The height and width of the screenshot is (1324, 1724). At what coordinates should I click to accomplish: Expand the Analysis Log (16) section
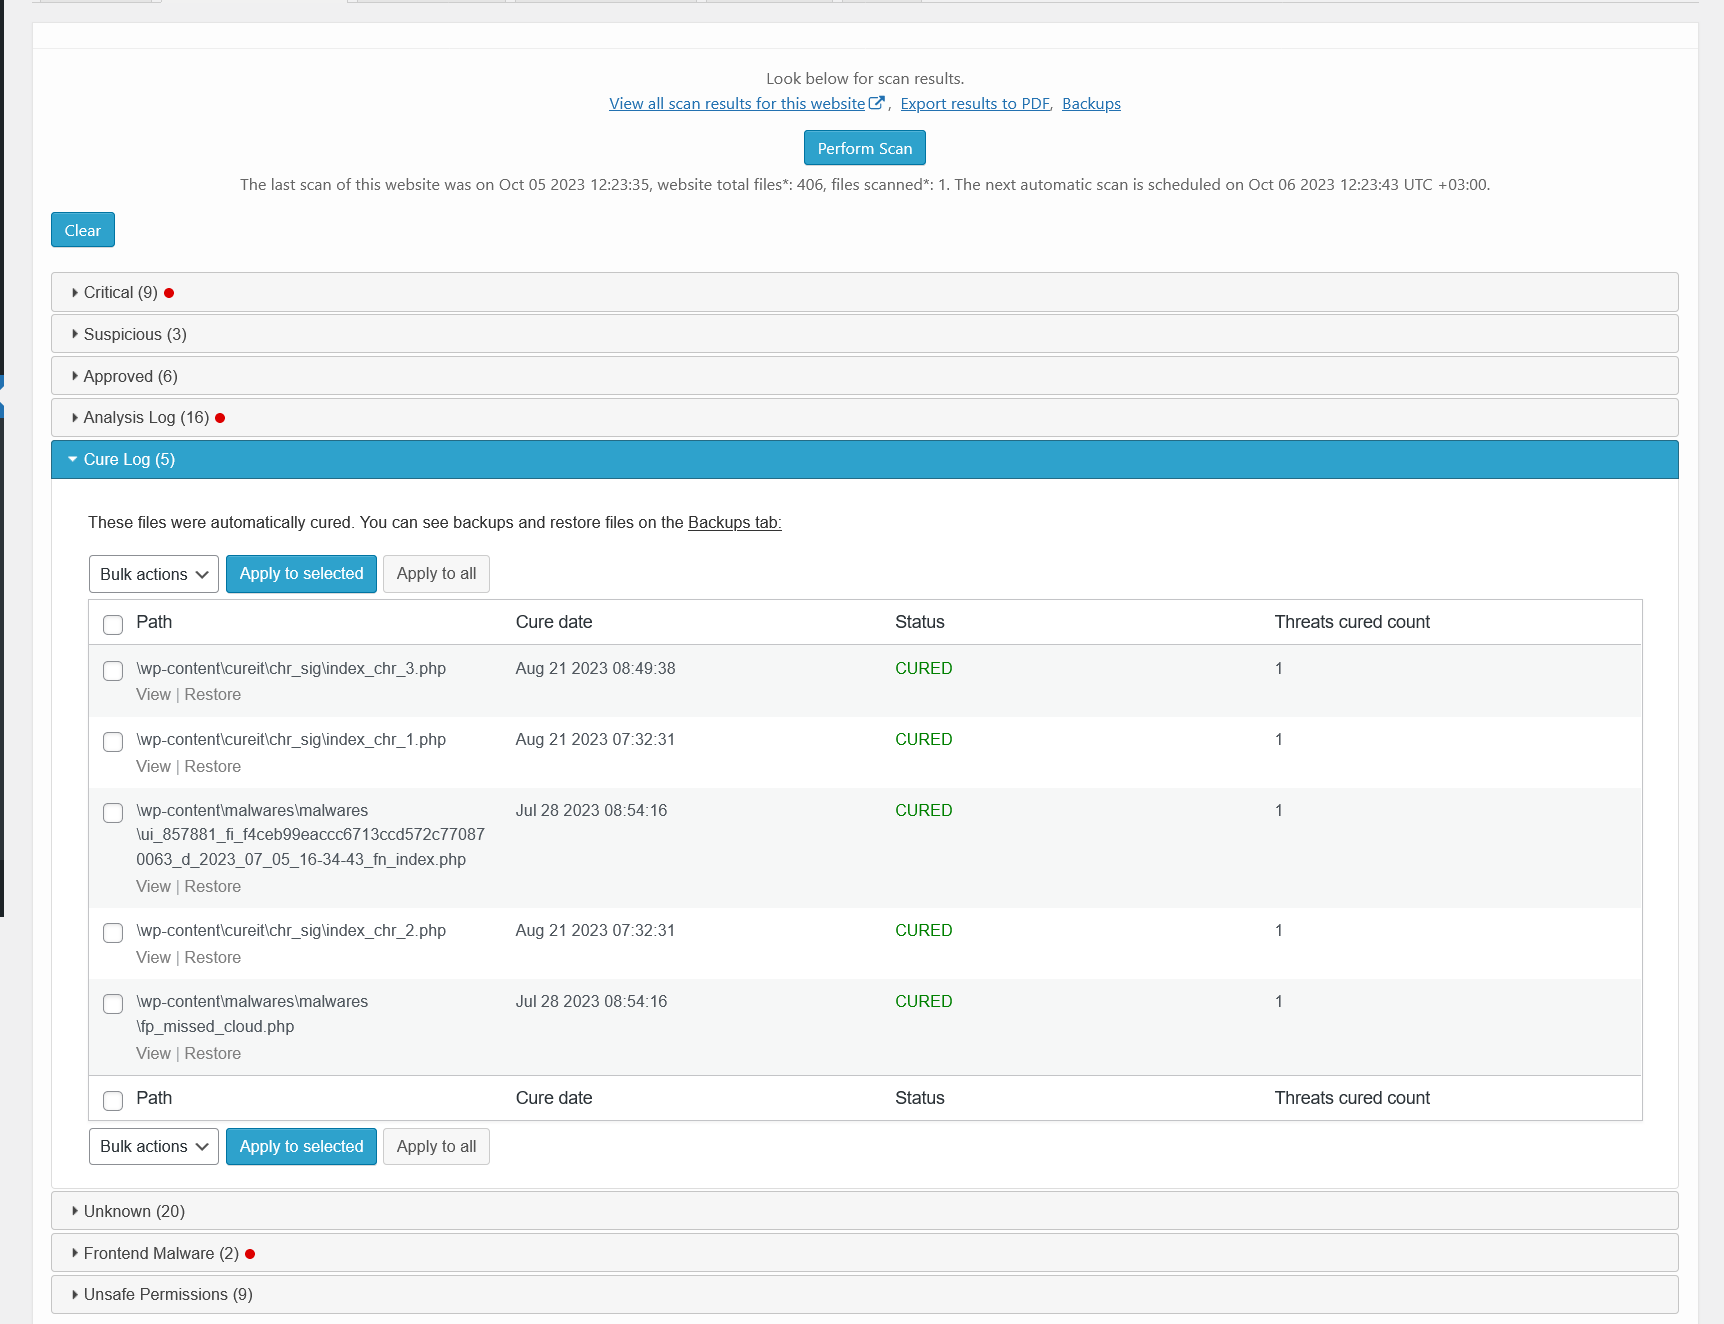(864, 417)
